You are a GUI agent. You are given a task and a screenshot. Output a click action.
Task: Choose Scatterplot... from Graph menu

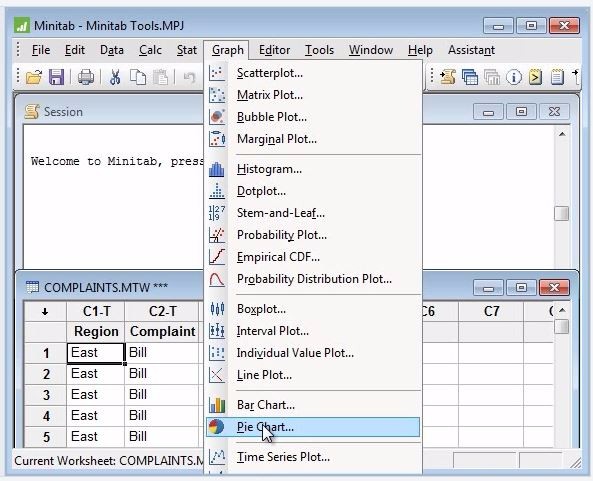[x=314, y=73]
